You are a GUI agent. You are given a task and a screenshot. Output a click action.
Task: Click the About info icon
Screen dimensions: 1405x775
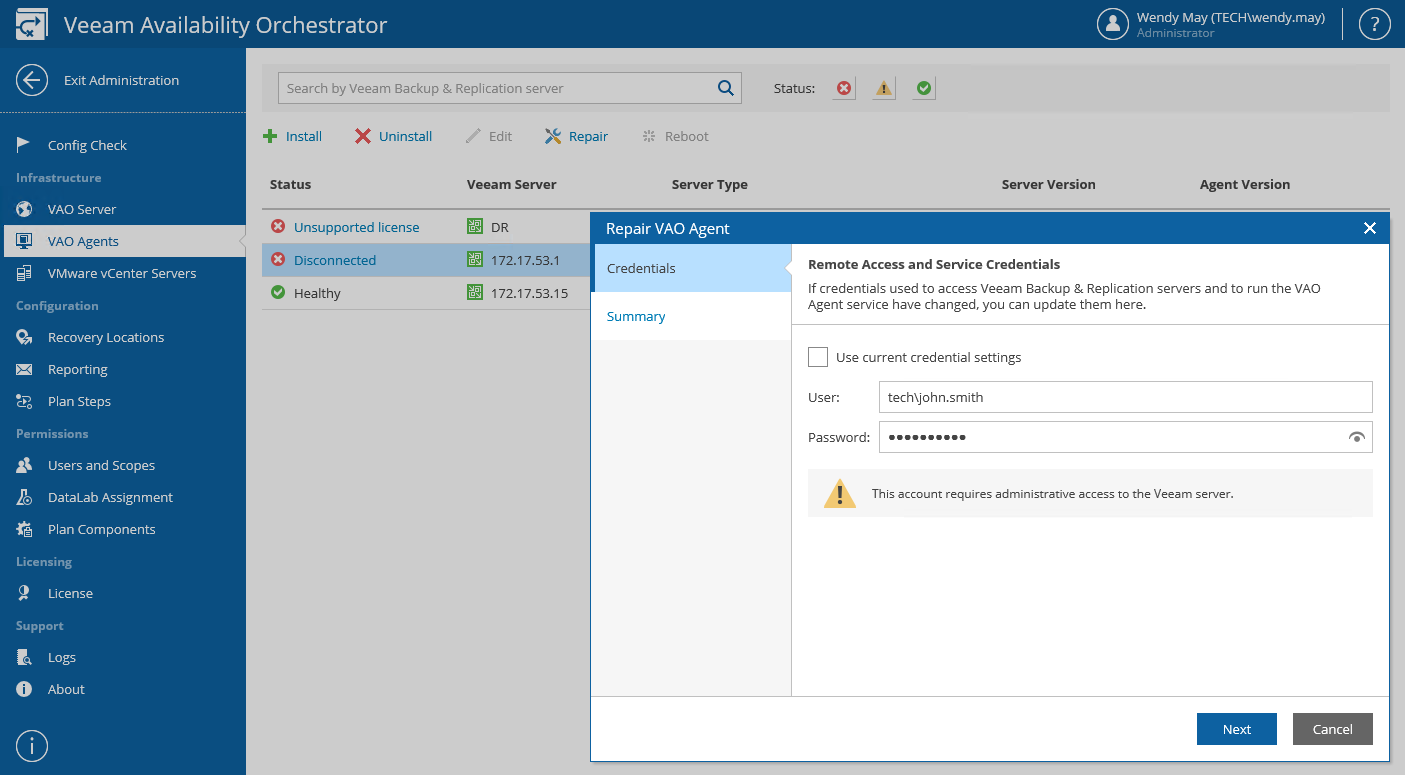coord(24,689)
